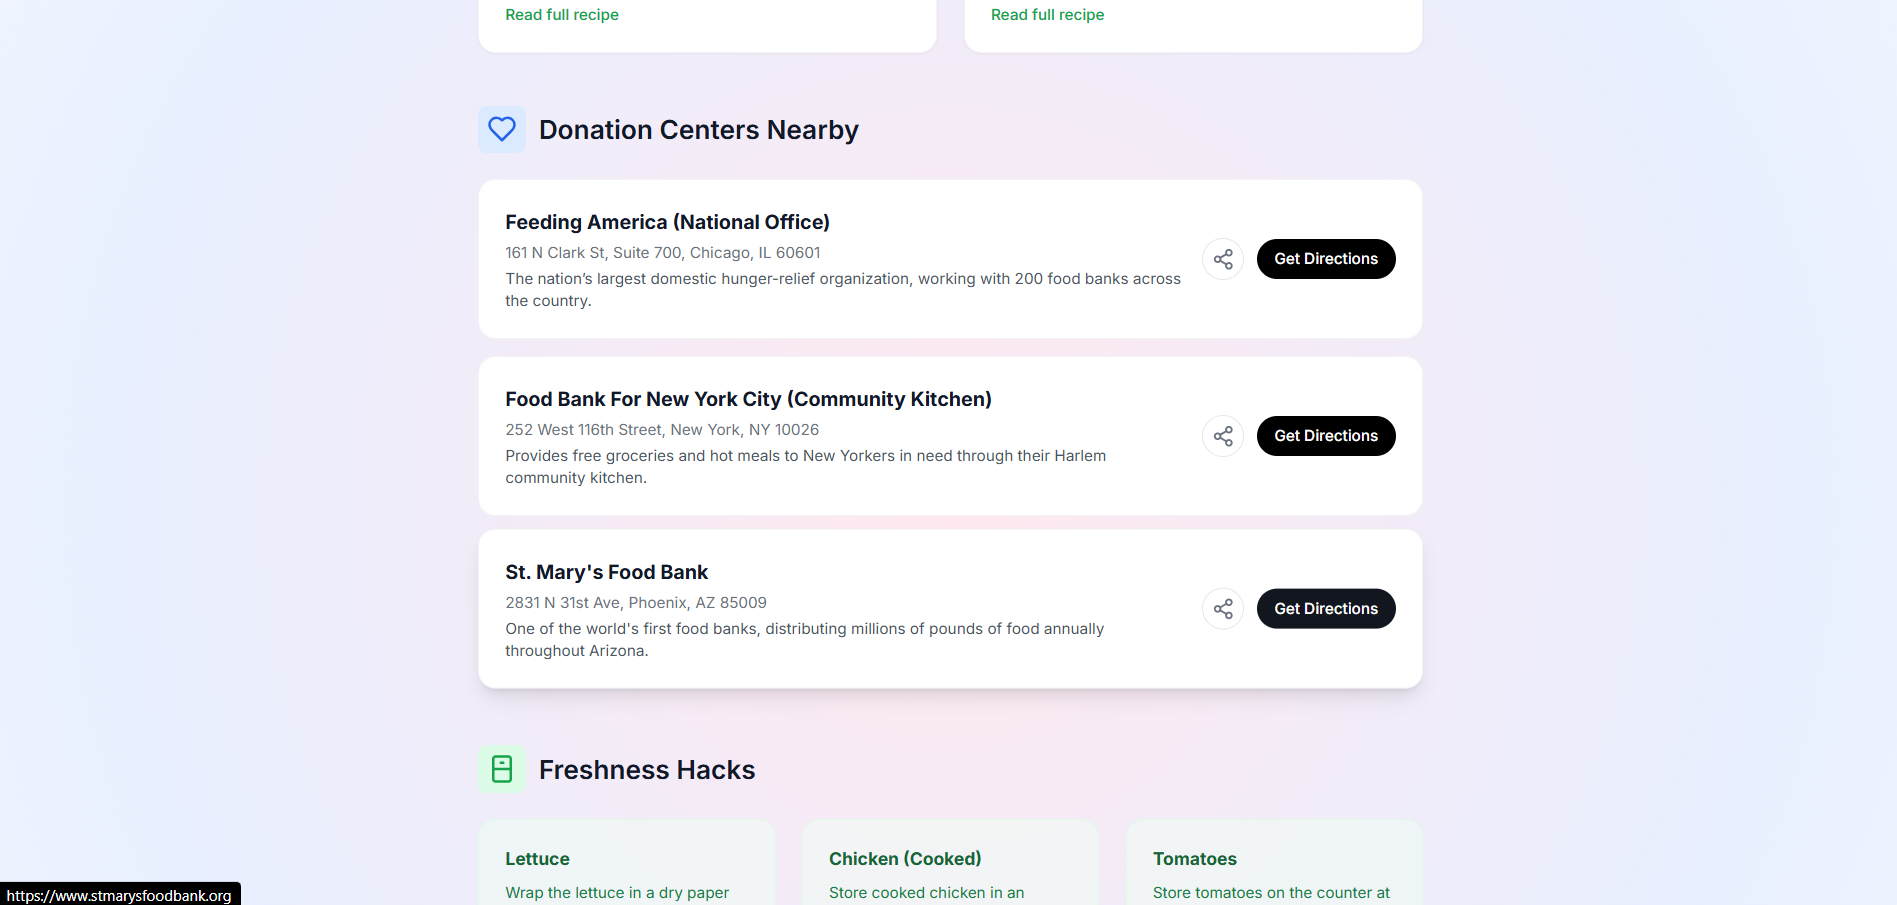Image resolution: width=1897 pixels, height=905 pixels.
Task: Click the refrigerator icon beside Freshness Hacks
Action: pyautogui.click(x=501, y=769)
